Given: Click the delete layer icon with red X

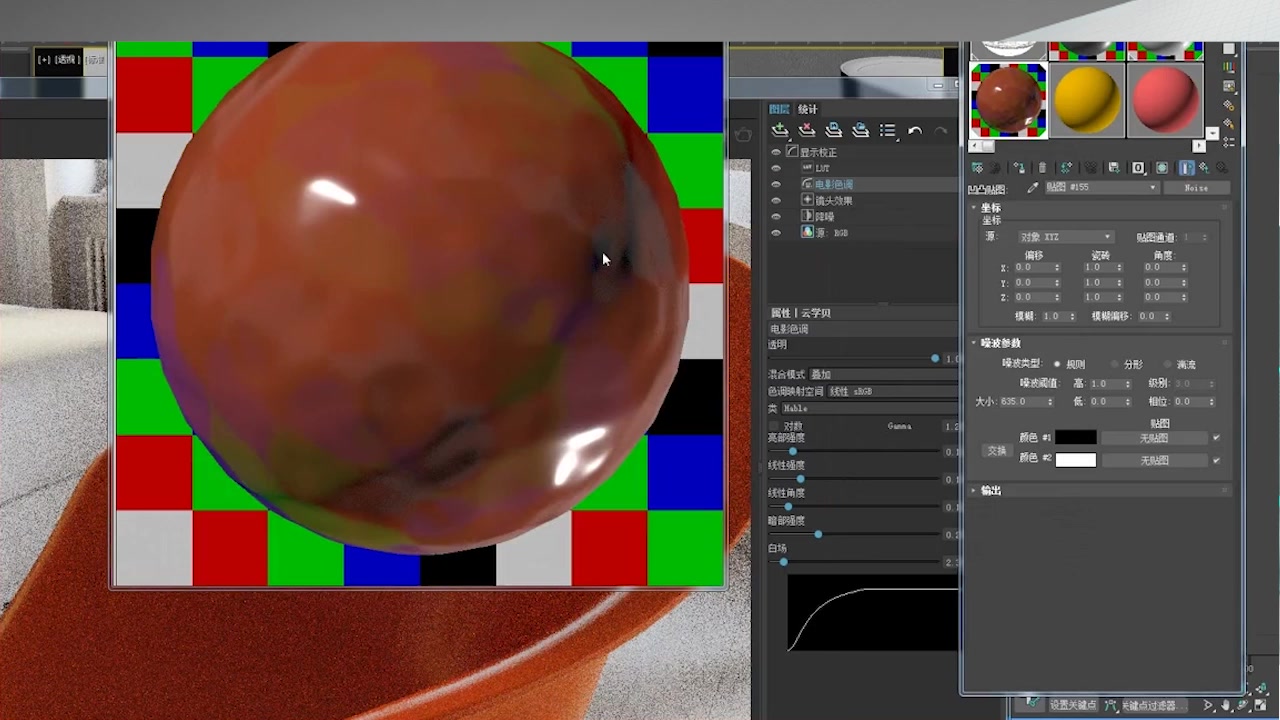Looking at the screenshot, I should click(807, 130).
